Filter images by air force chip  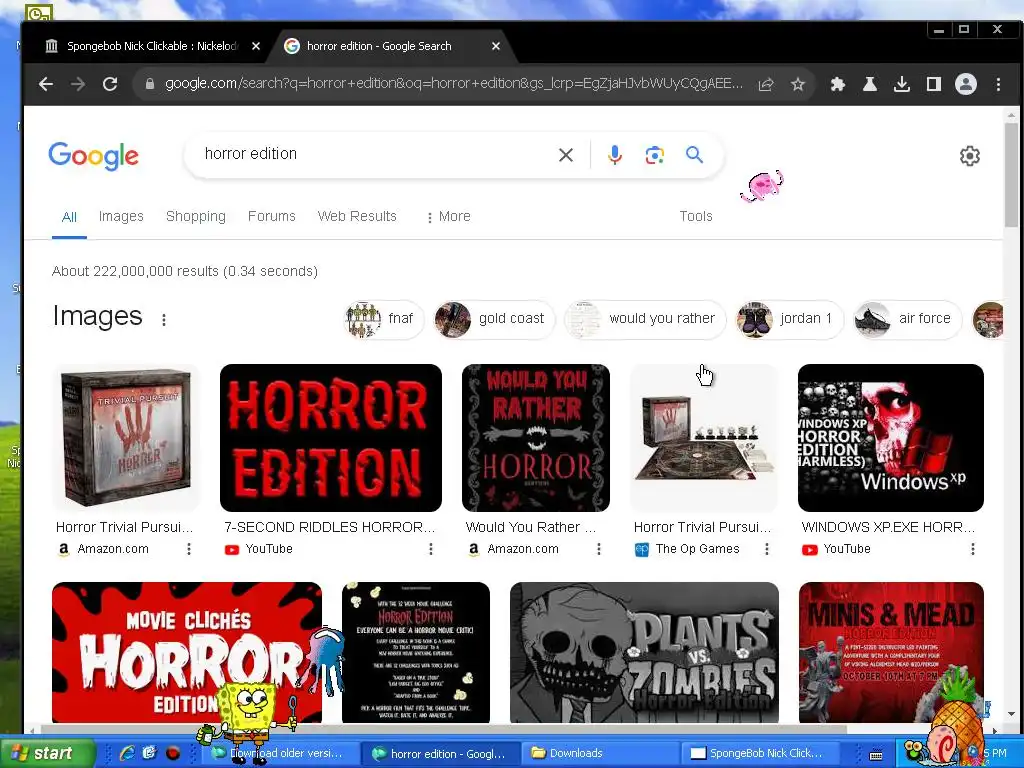tap(906, 319)
